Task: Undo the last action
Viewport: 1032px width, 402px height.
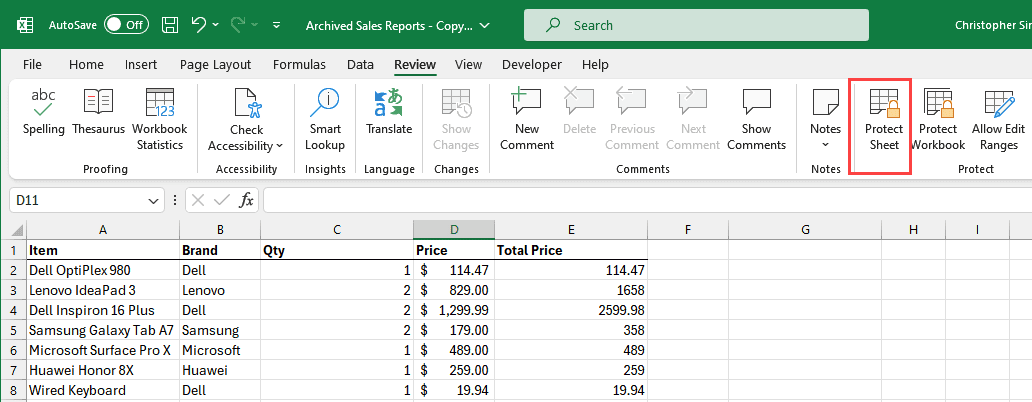Action: click(x=199, y=25)
